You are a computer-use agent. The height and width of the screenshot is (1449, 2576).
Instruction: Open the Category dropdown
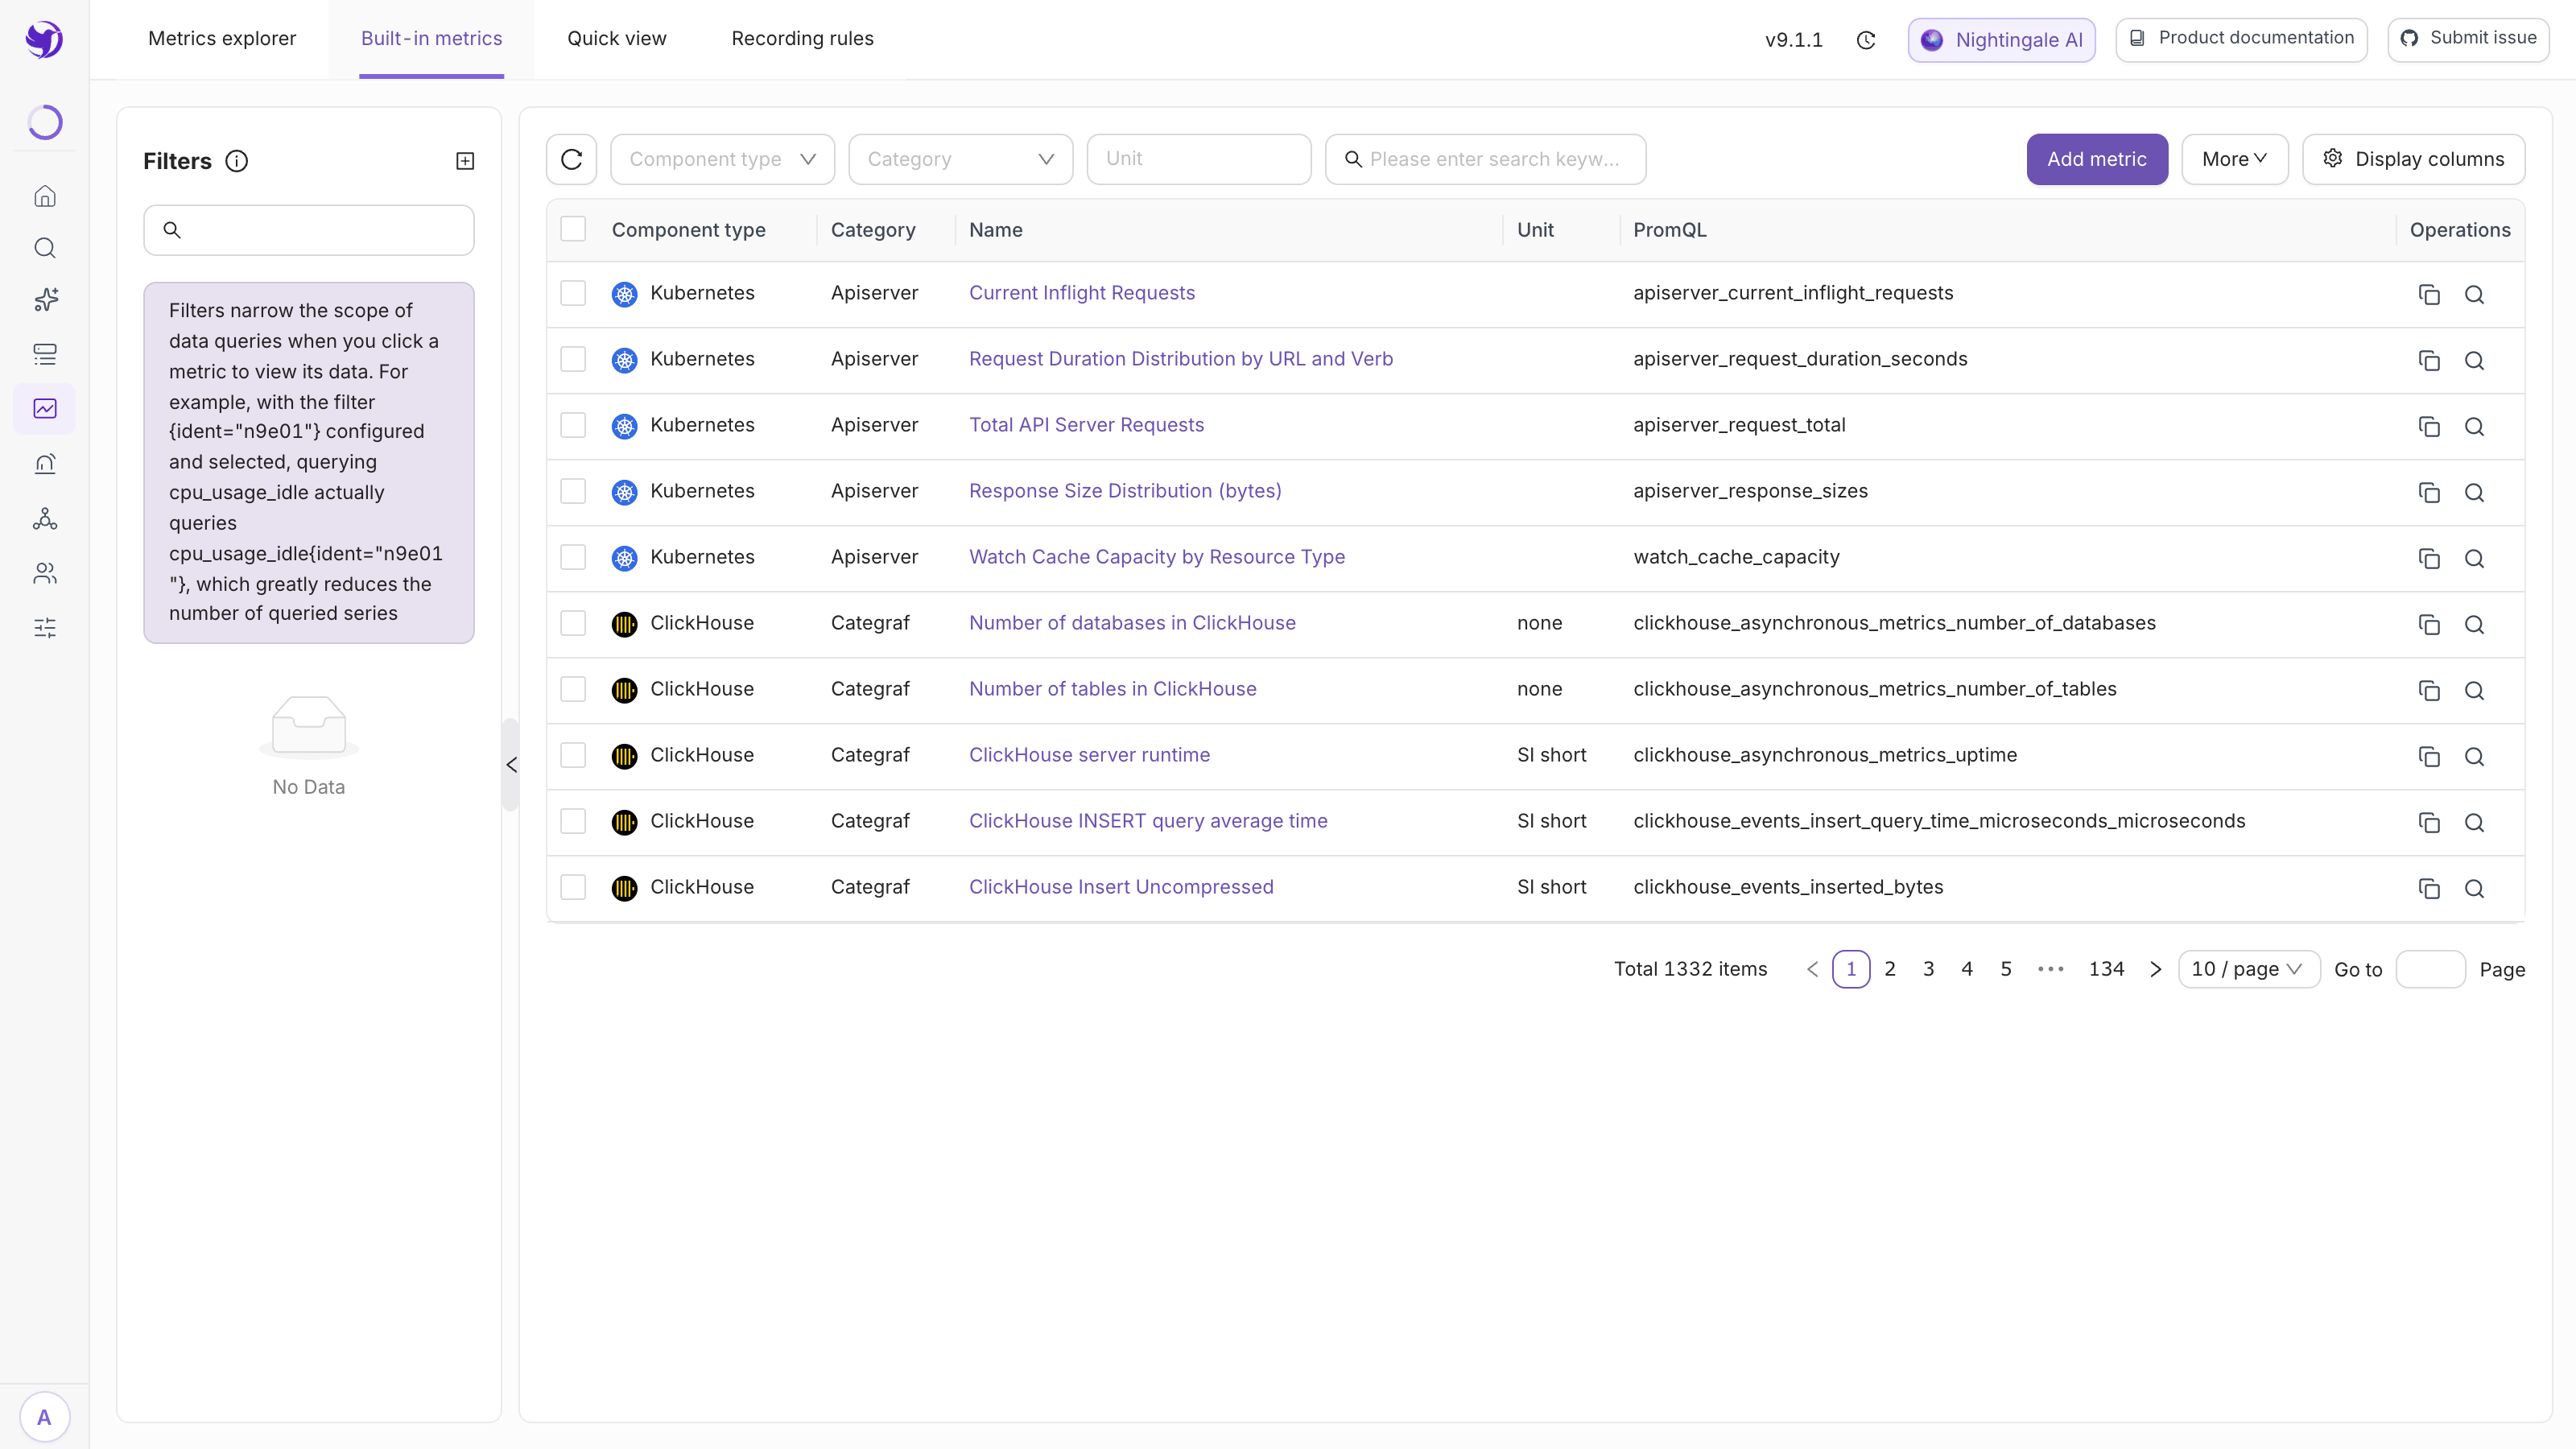(961, 159)
